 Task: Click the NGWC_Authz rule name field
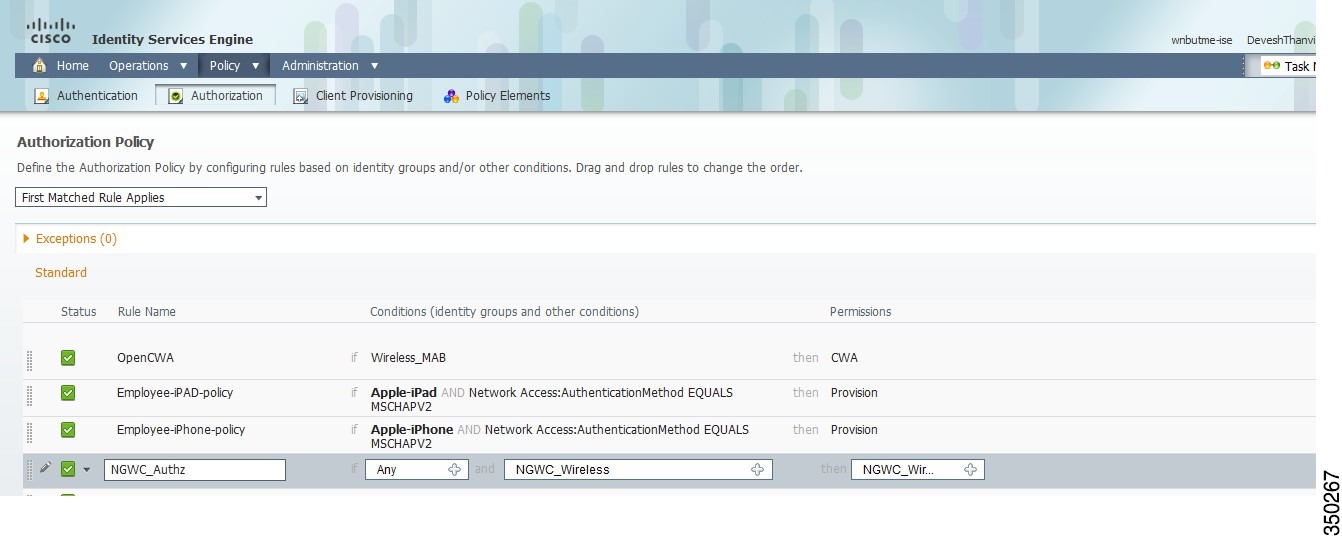pyautogui.click(x=195, y=469)
